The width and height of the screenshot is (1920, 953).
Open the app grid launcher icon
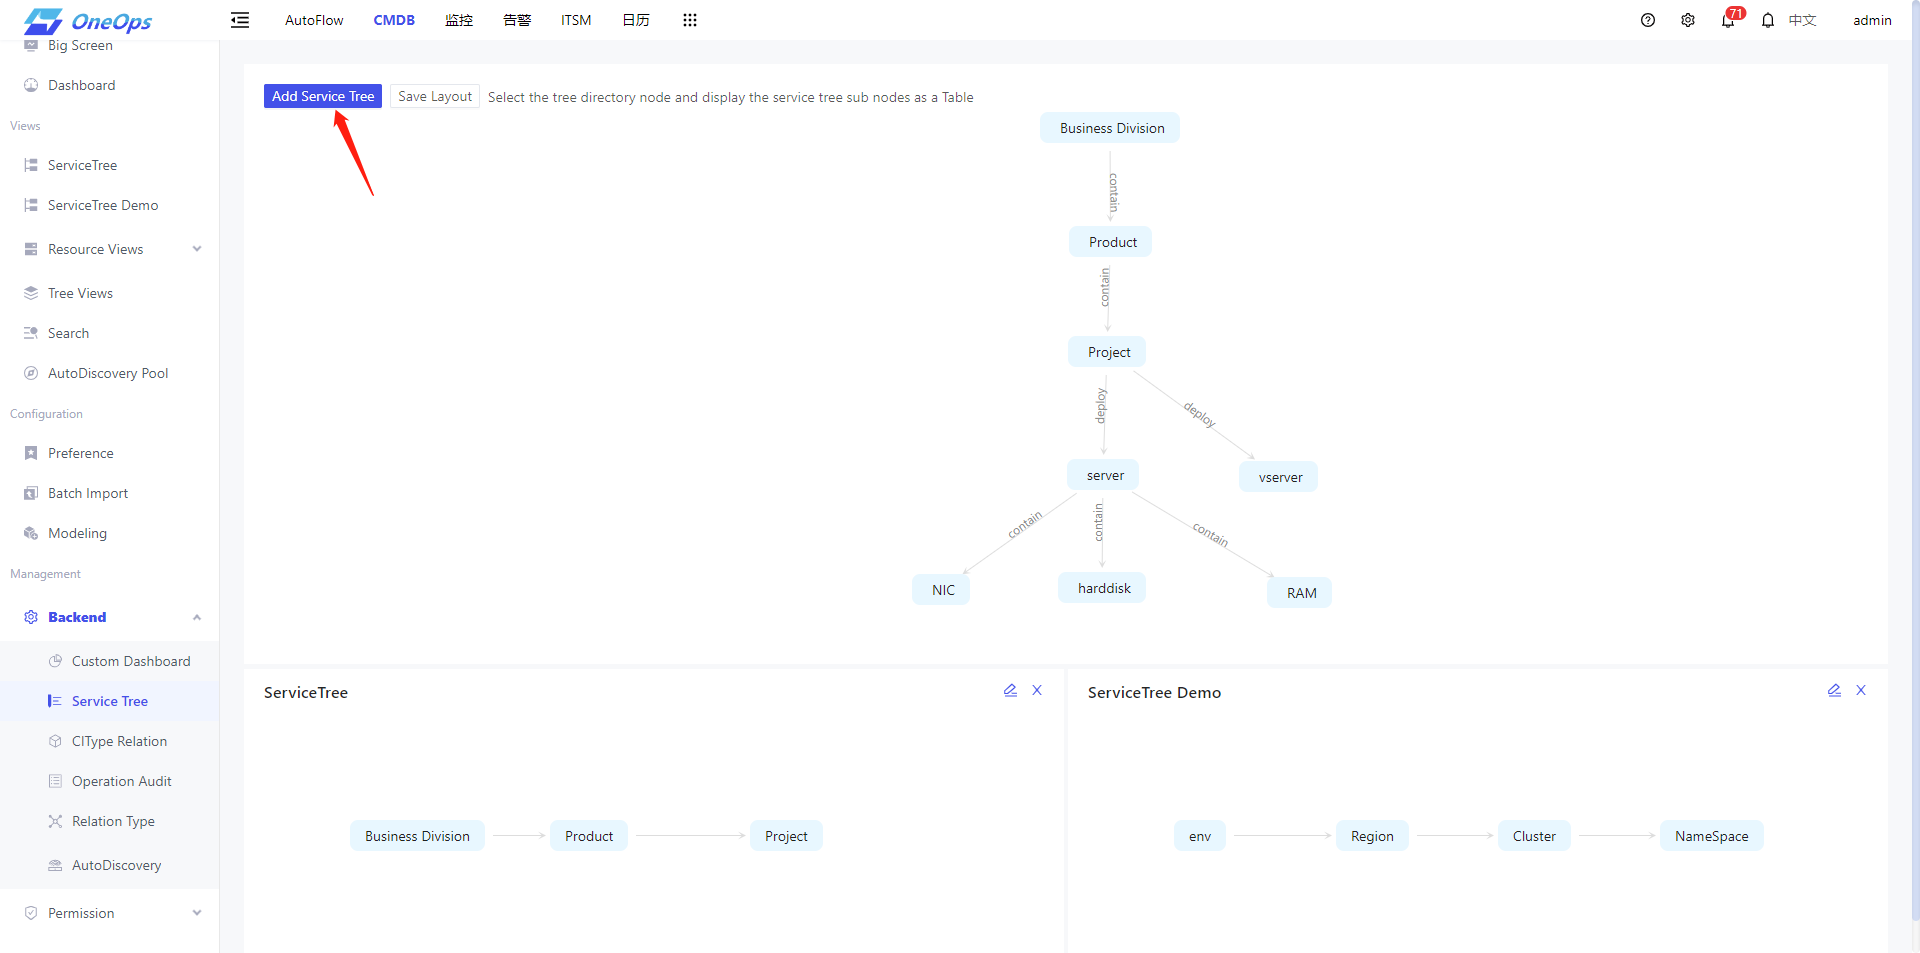pyautogui.click(x=690, y=20)
